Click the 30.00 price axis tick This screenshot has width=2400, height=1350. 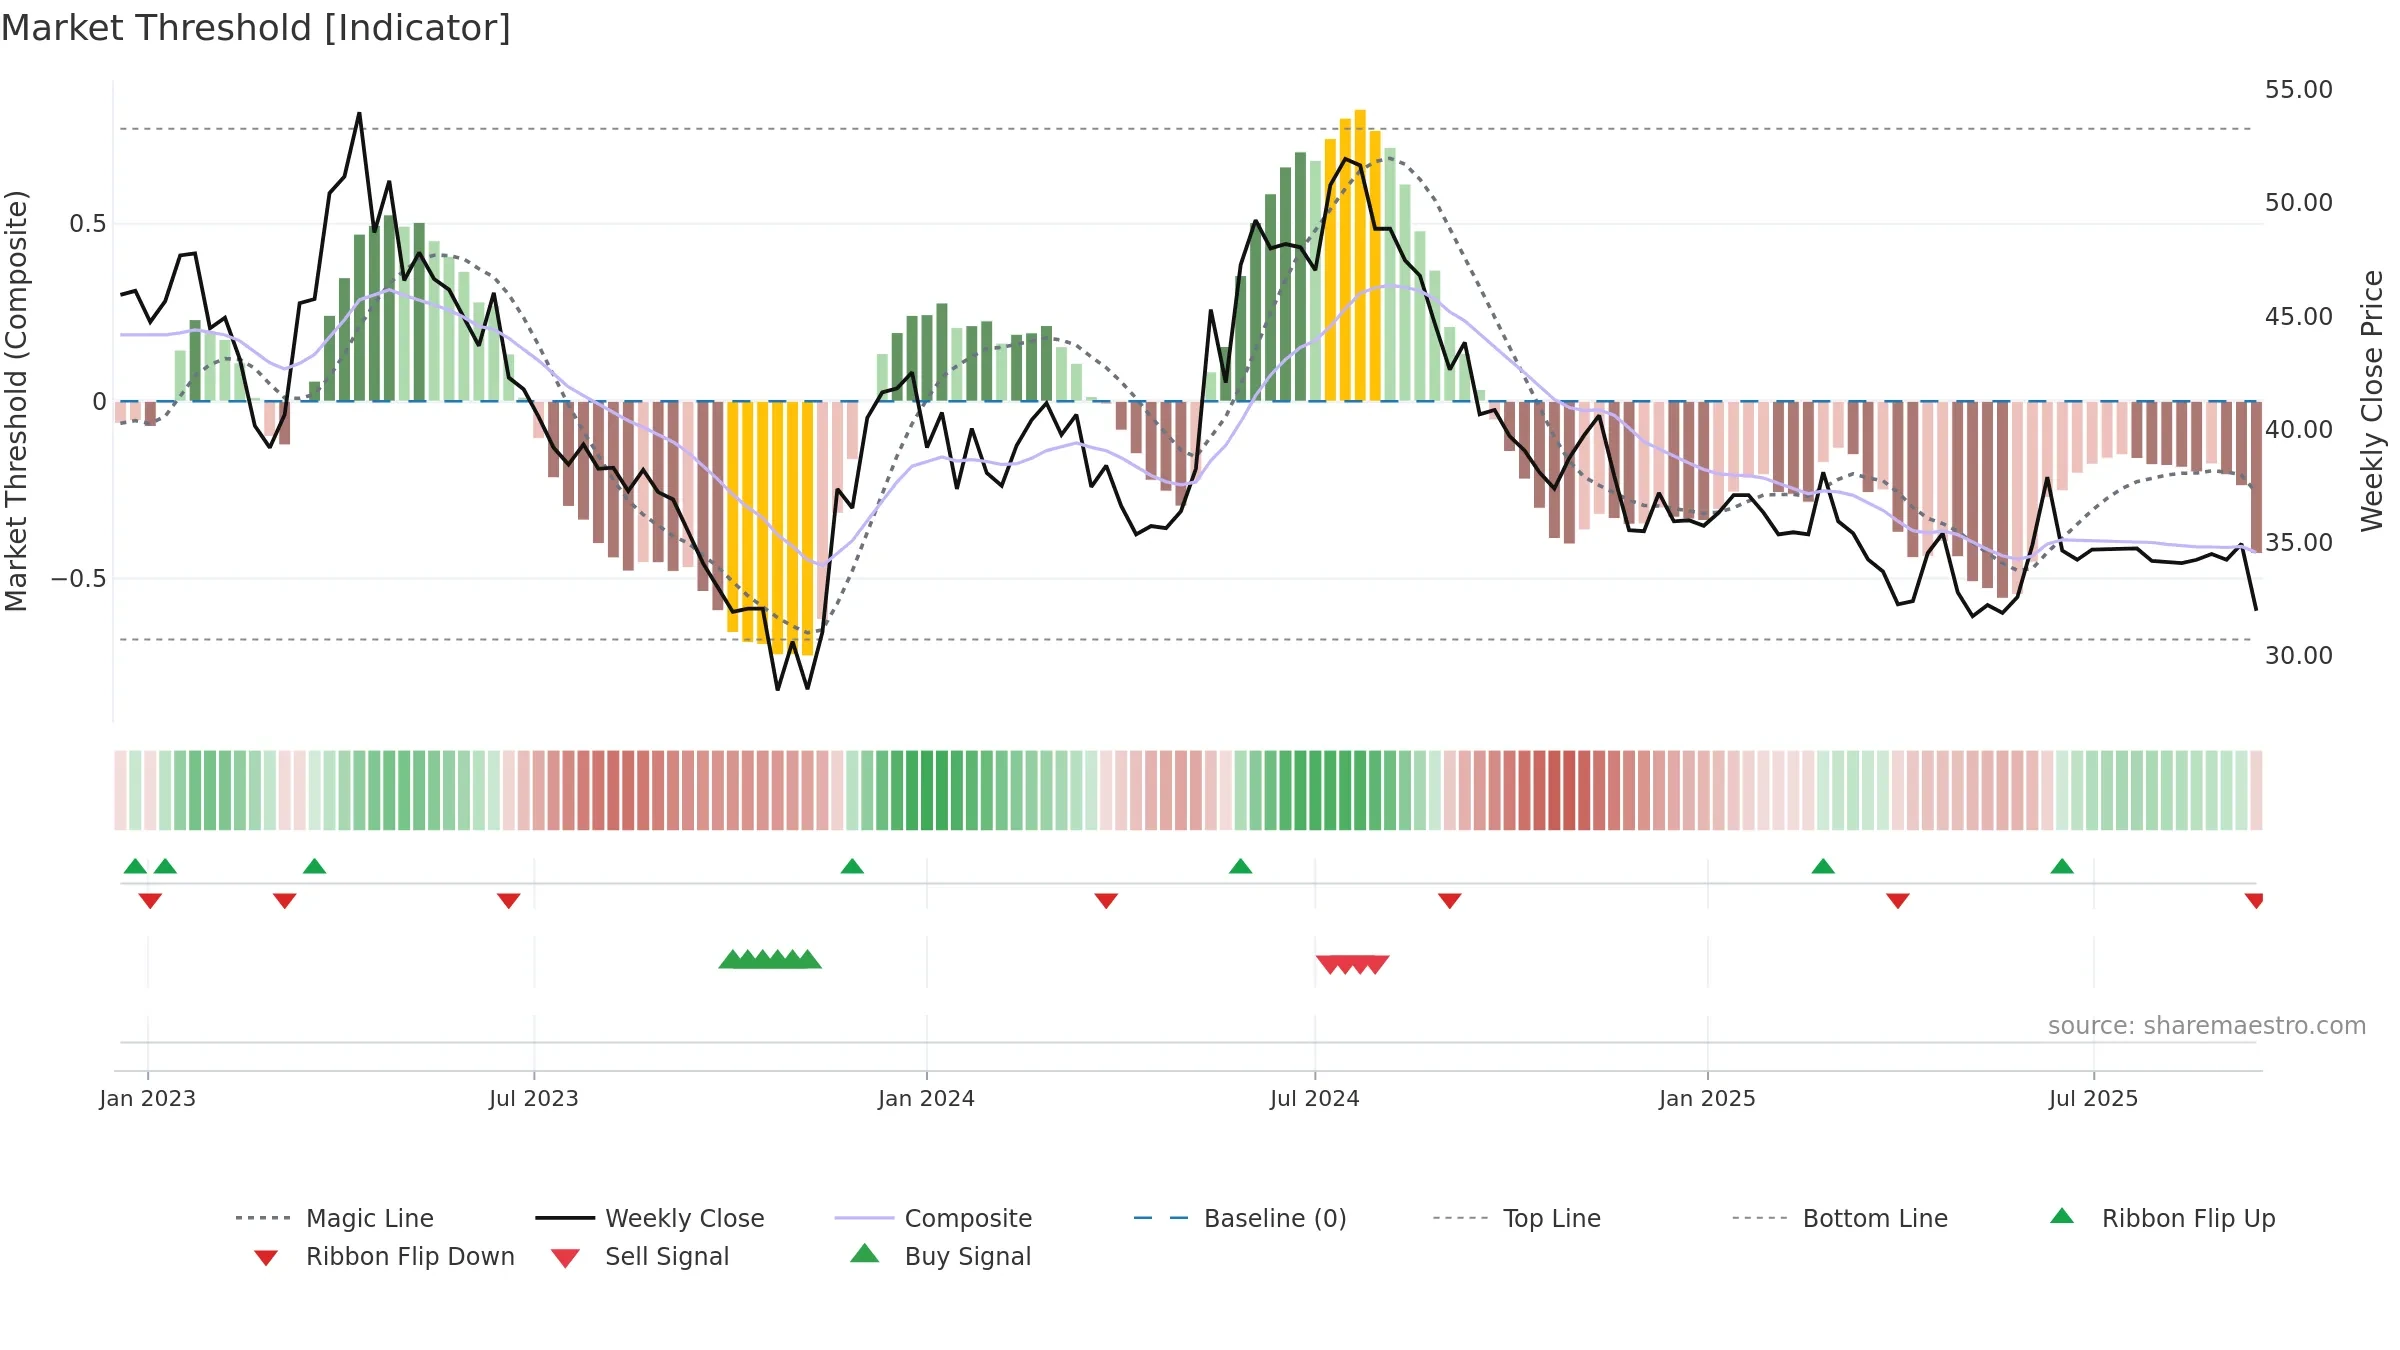pyautogui.click(x=2299, y=656)
